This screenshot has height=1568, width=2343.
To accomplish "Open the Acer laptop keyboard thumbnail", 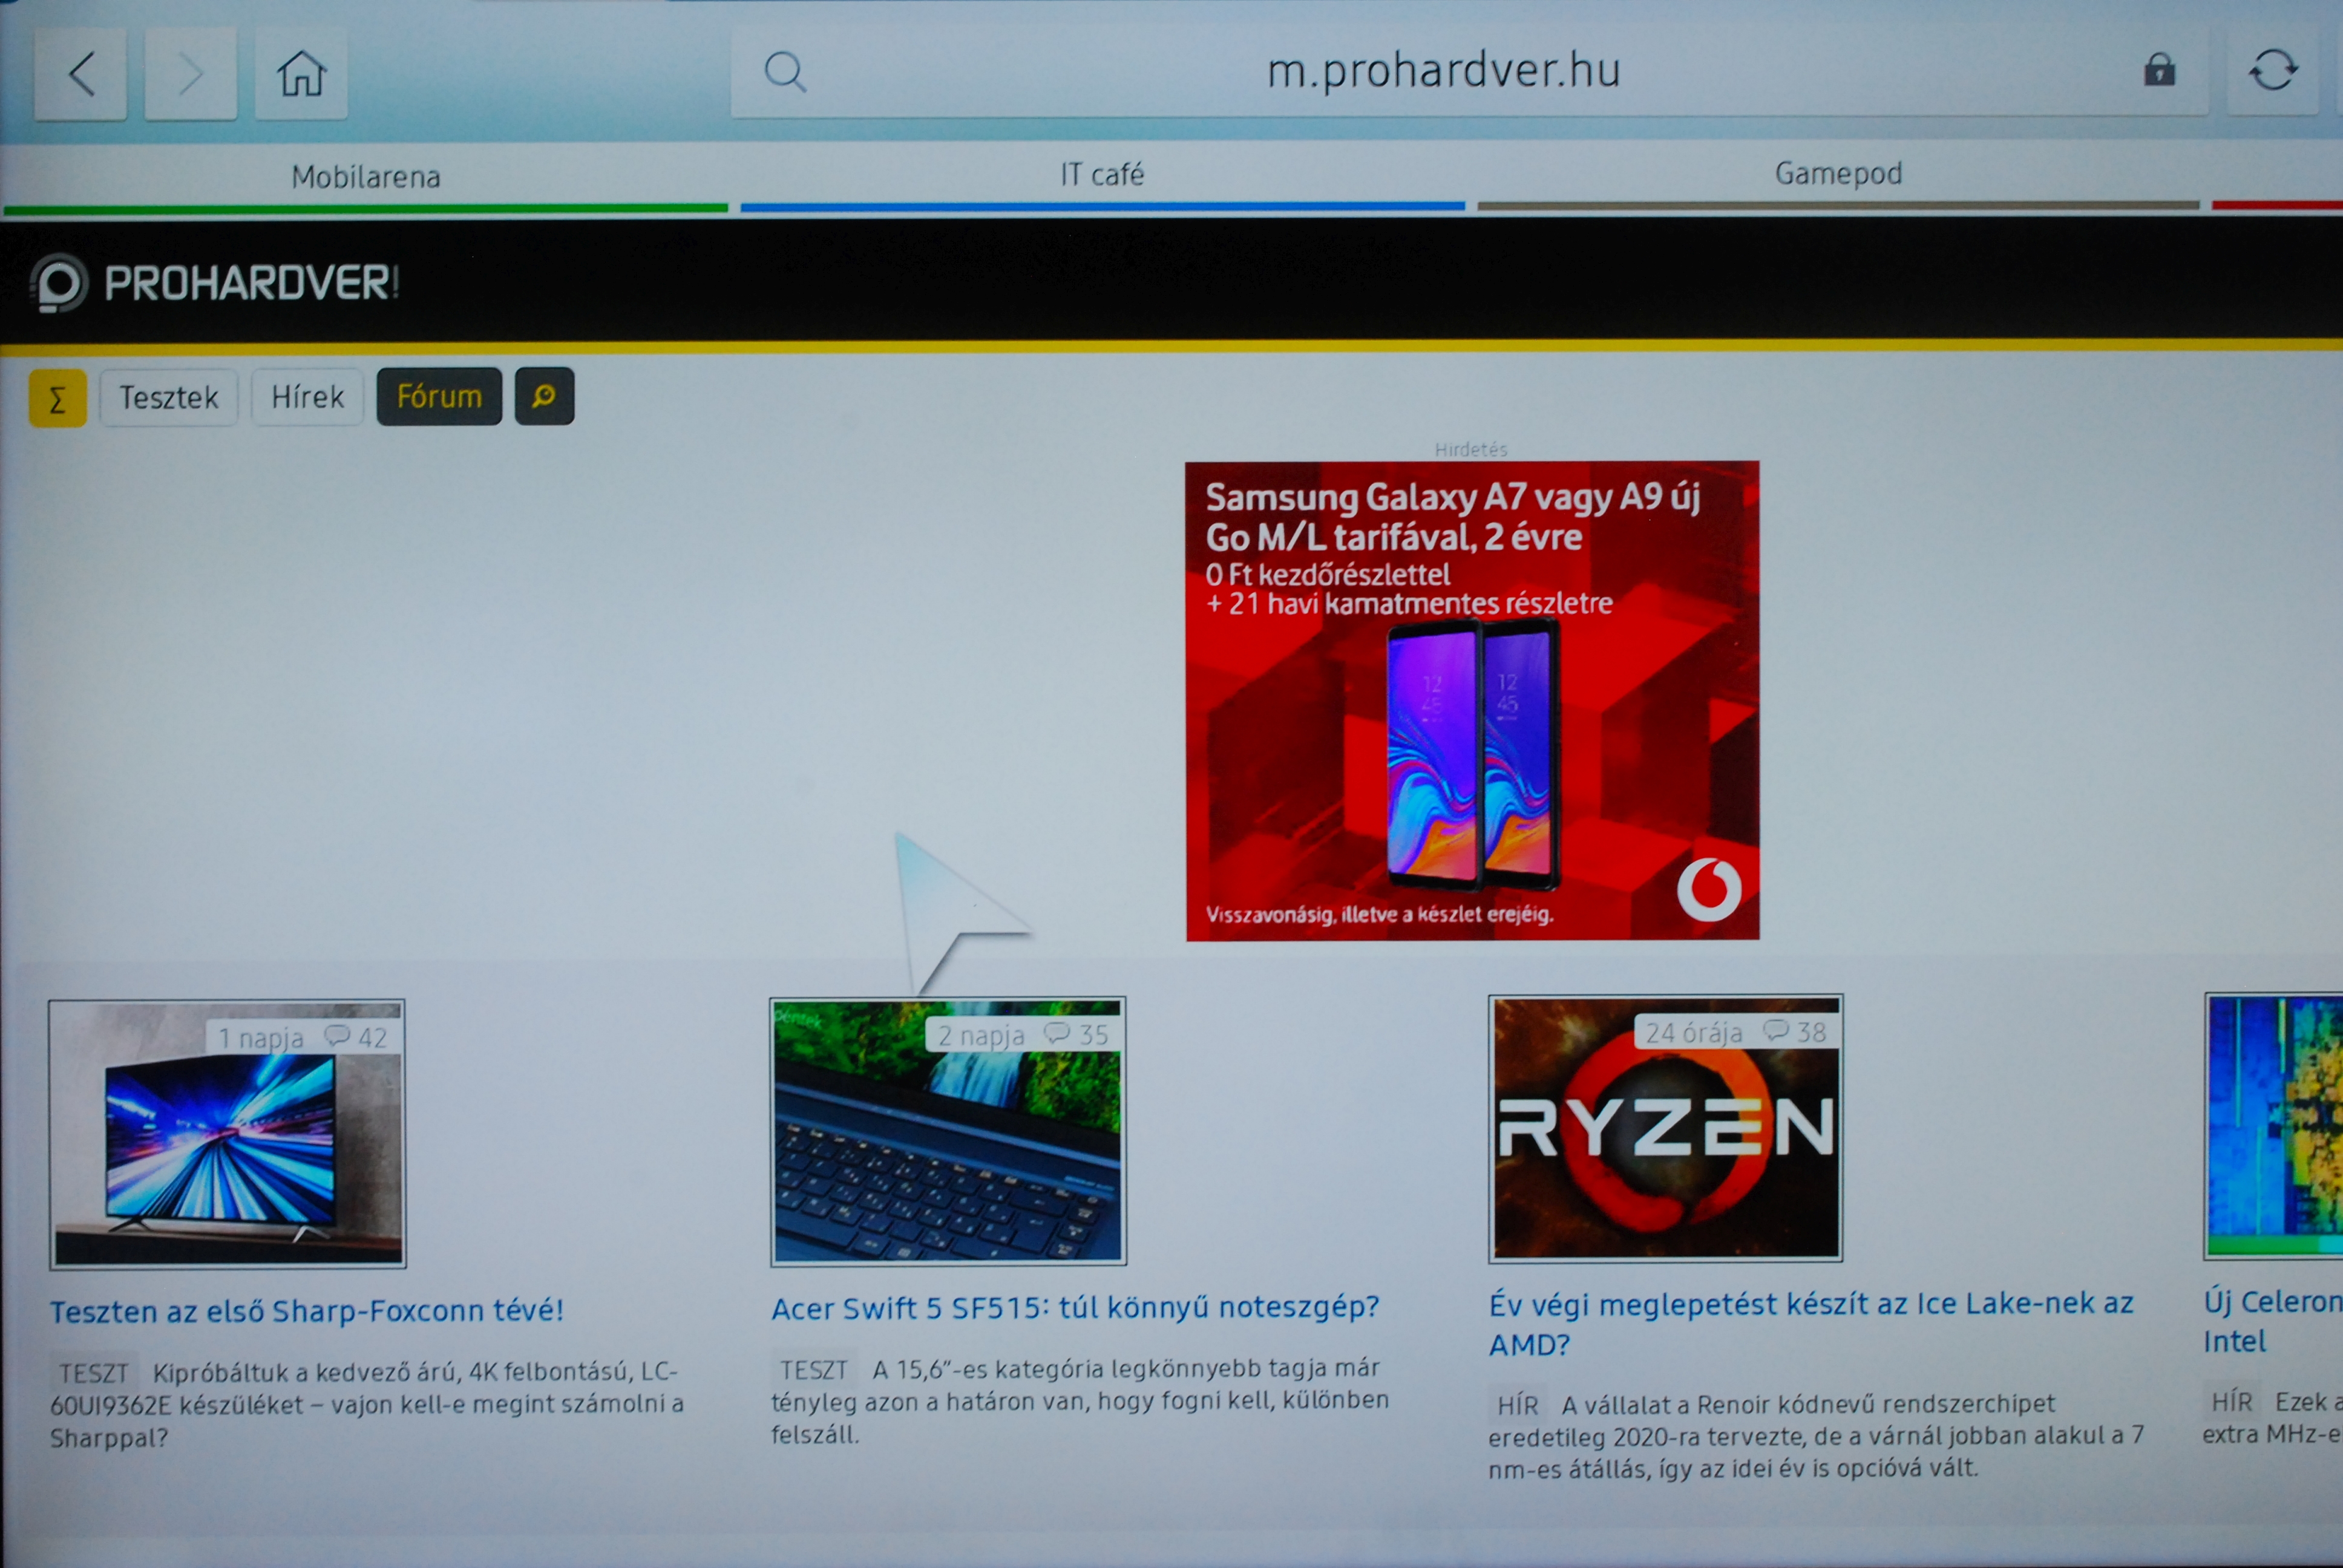I will click(948, 1131).
